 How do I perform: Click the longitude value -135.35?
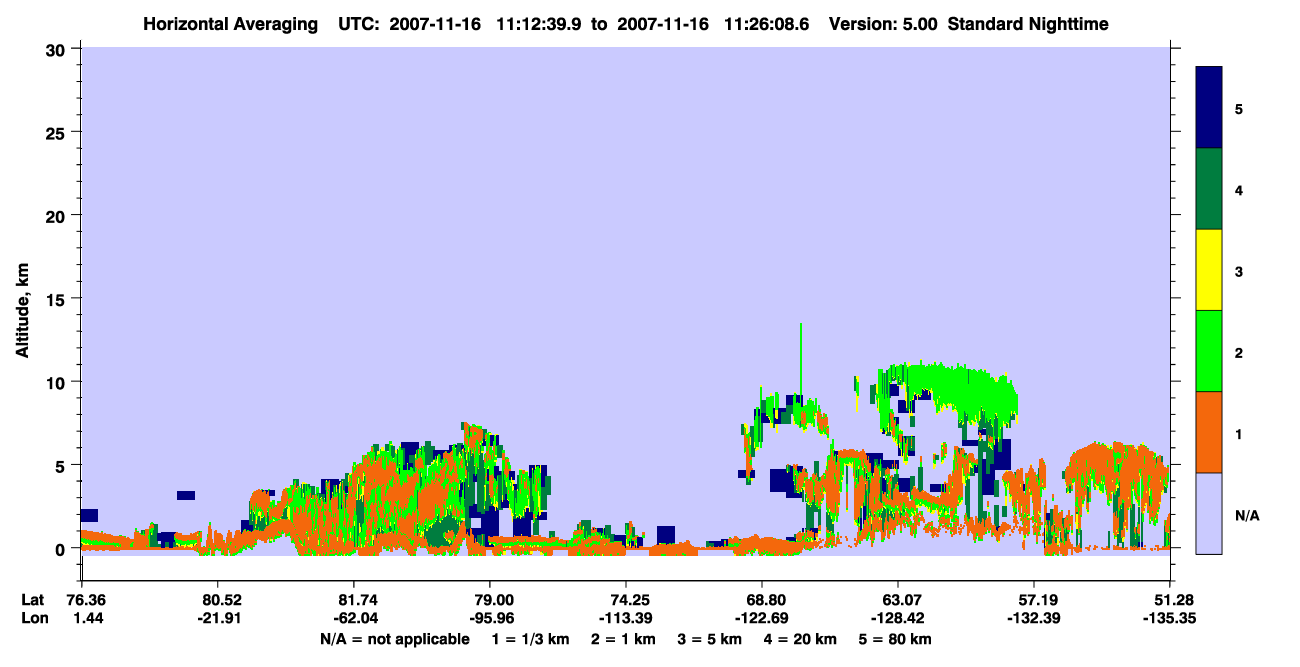tap(1170, 618)
